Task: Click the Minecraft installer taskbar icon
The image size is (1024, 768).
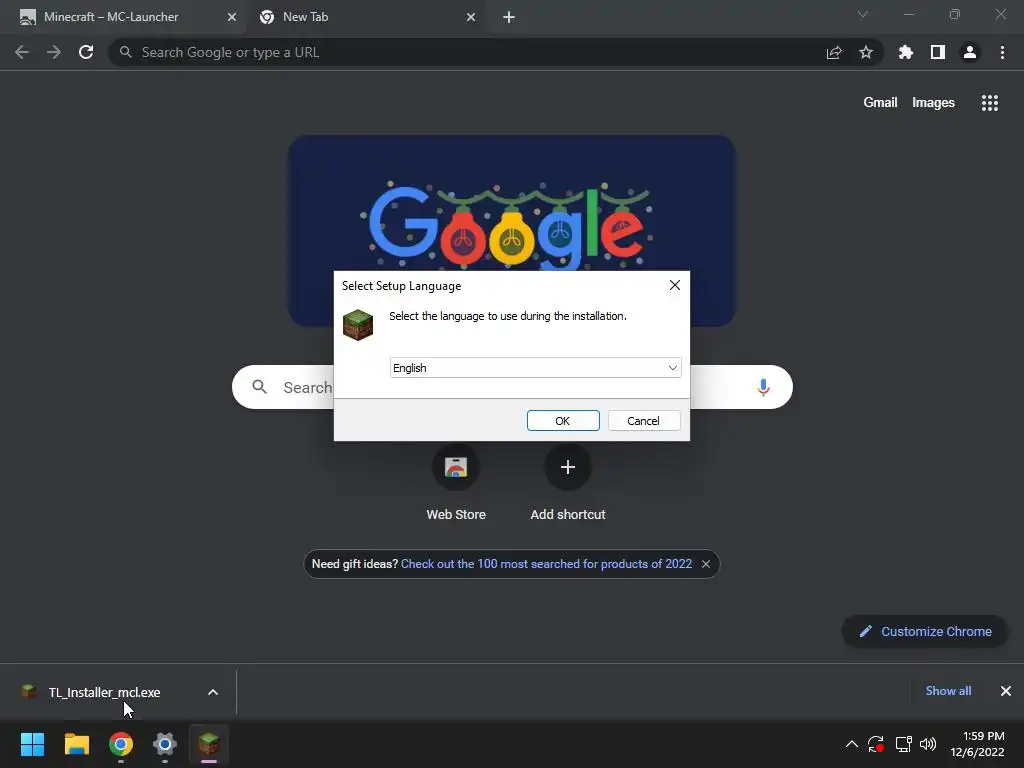Action: pyautogui.click(x=209, y=744)
